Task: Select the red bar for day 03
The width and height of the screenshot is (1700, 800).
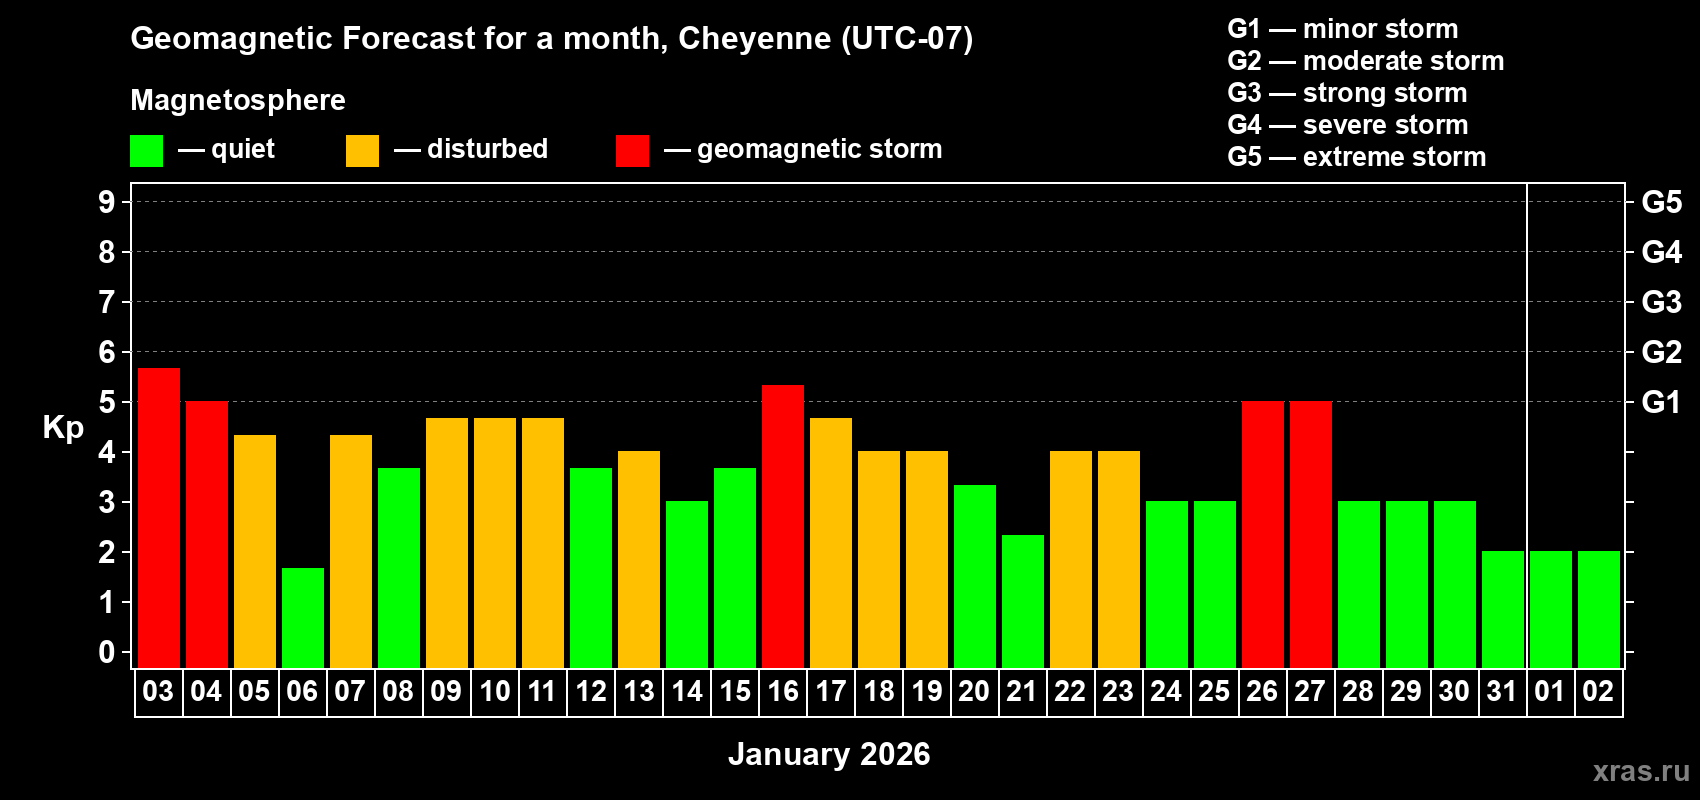Action: pos(159,518)
